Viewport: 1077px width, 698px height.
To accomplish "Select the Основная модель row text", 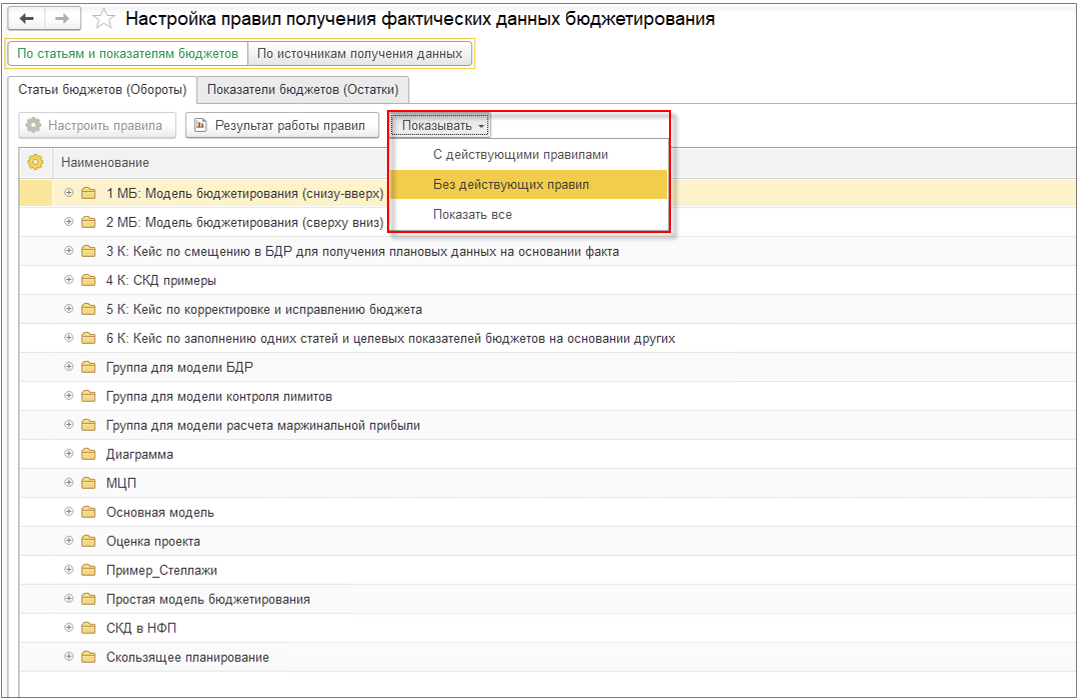I will 160,513.
